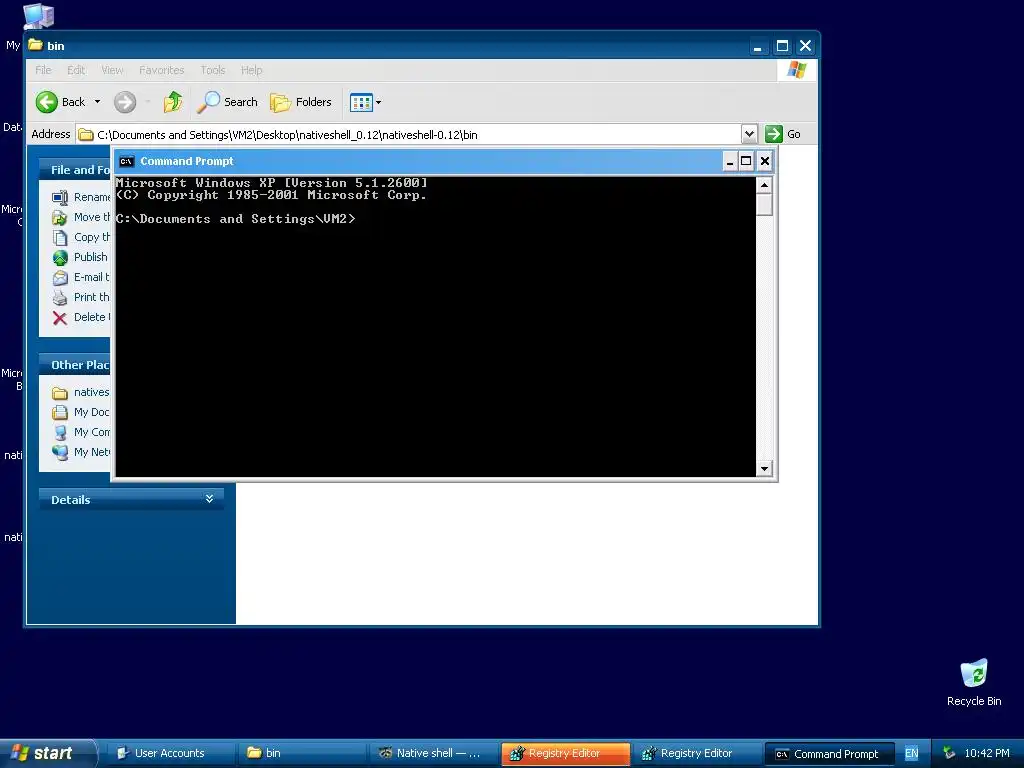
Task: Click the Print this file link
Action: (82, 297)
